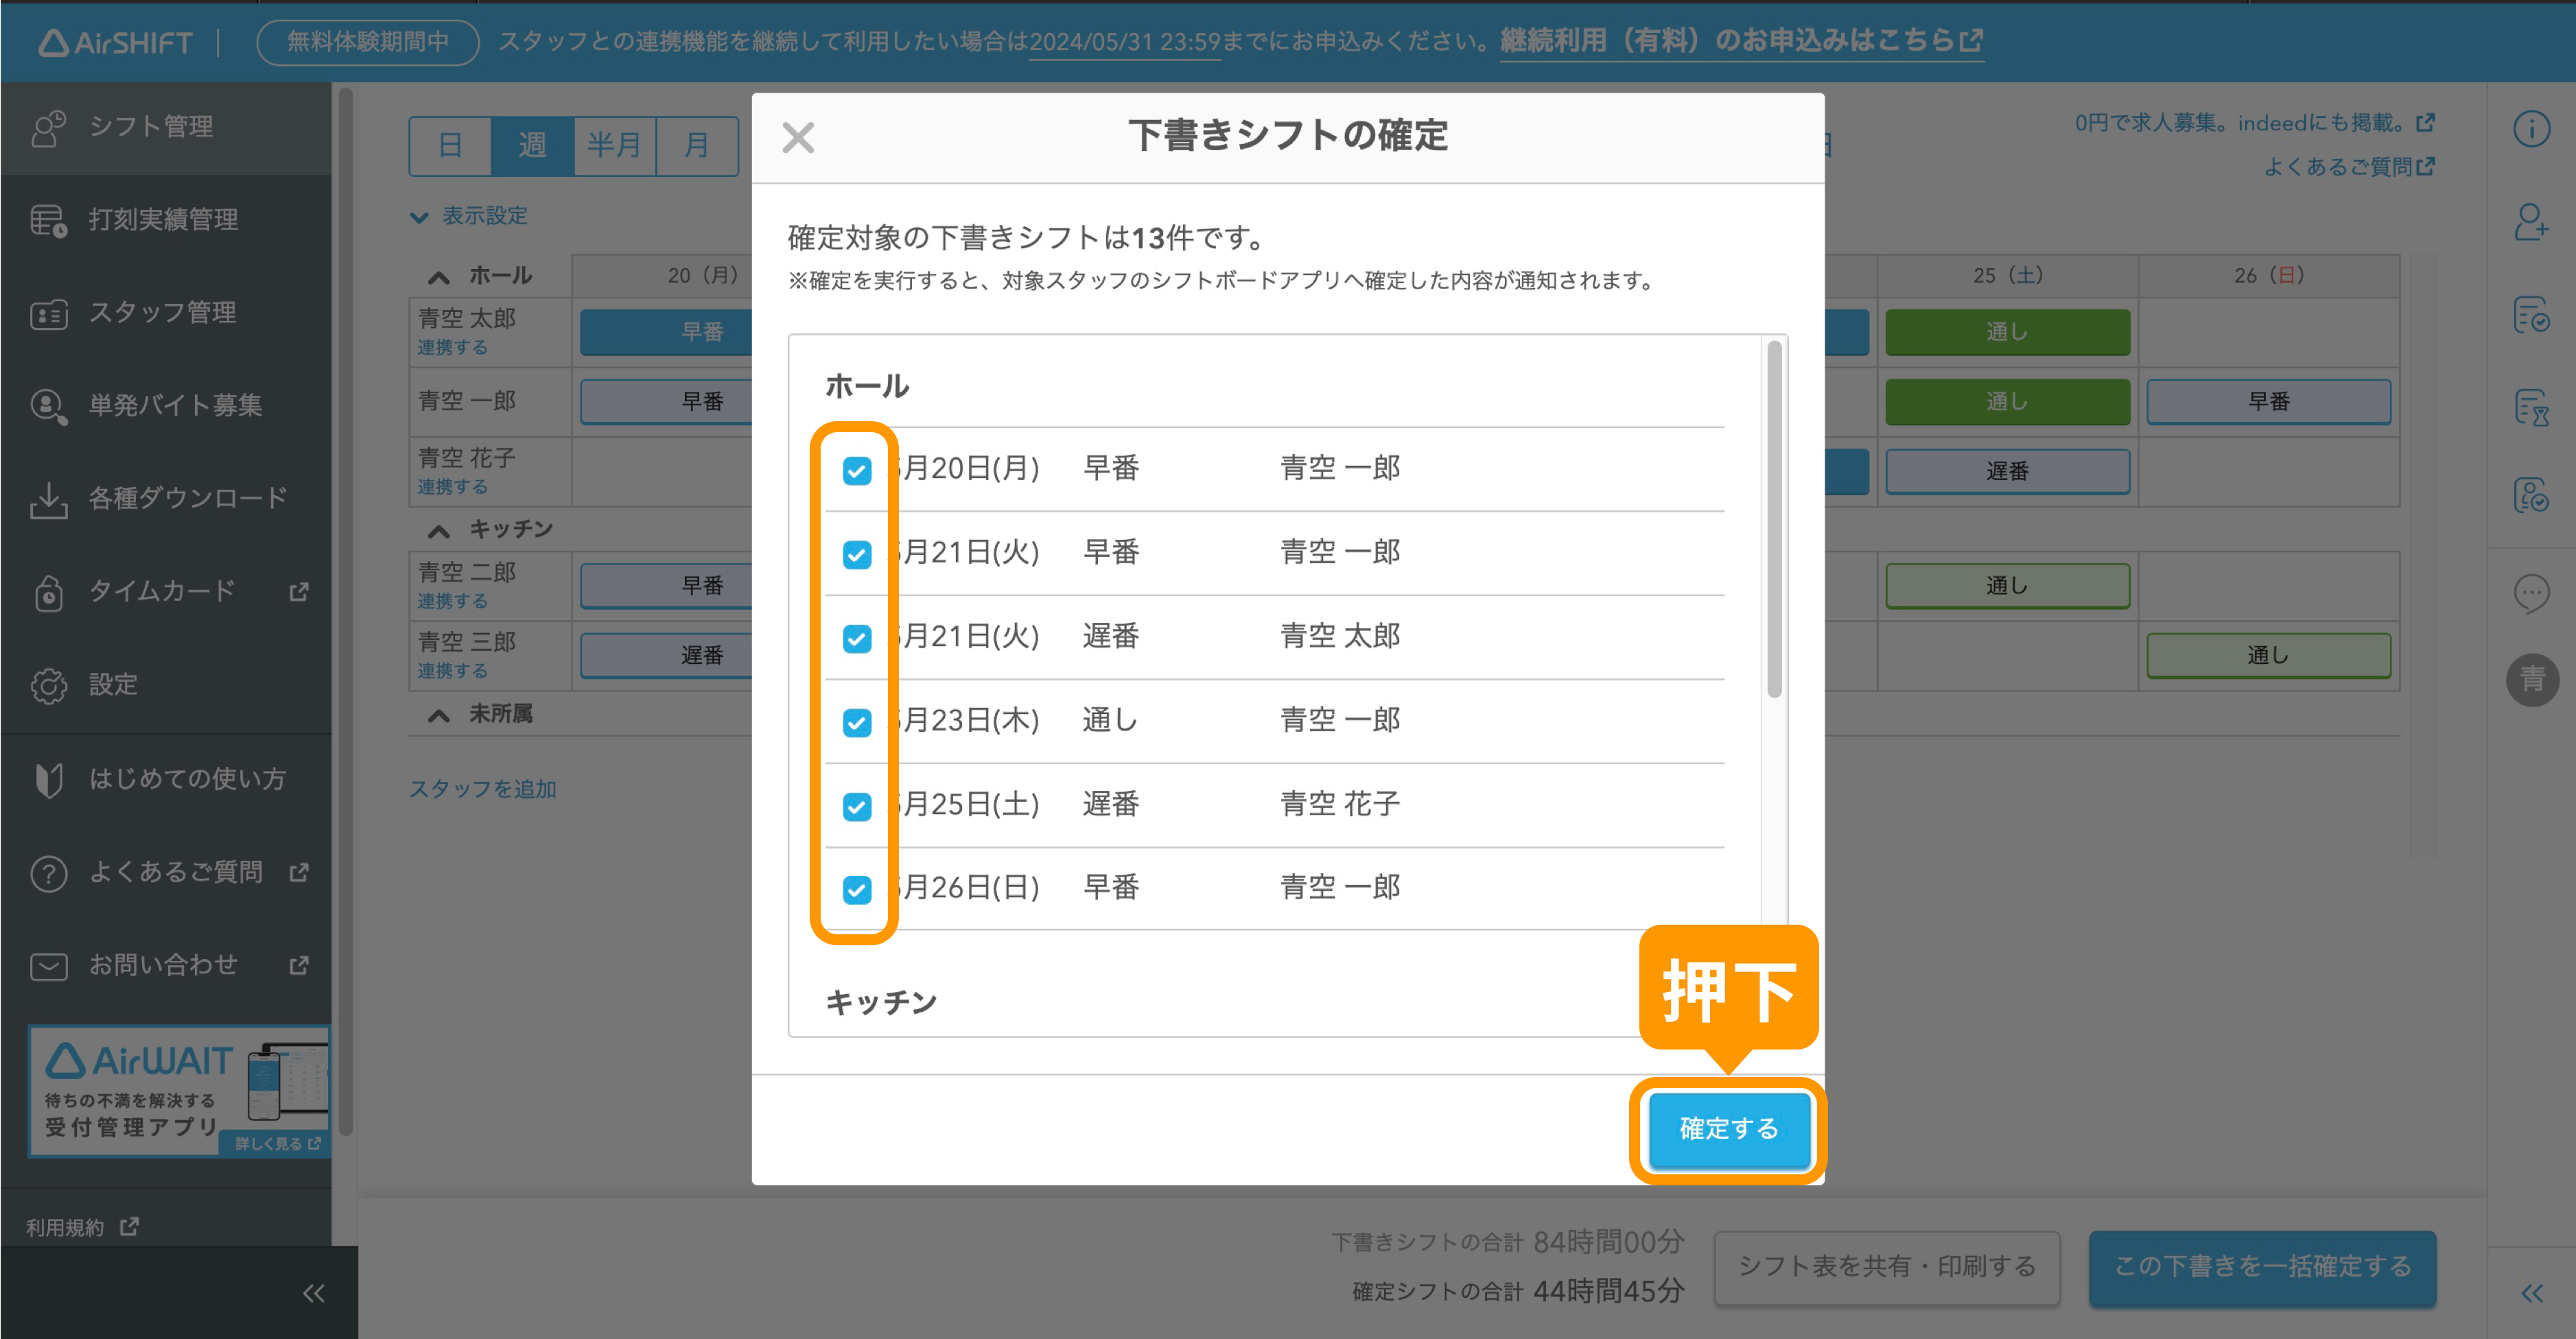The image size is (2576, 1339).
Task: Open よくあるご質問 link at top right
Action: tap(2348, 167)
